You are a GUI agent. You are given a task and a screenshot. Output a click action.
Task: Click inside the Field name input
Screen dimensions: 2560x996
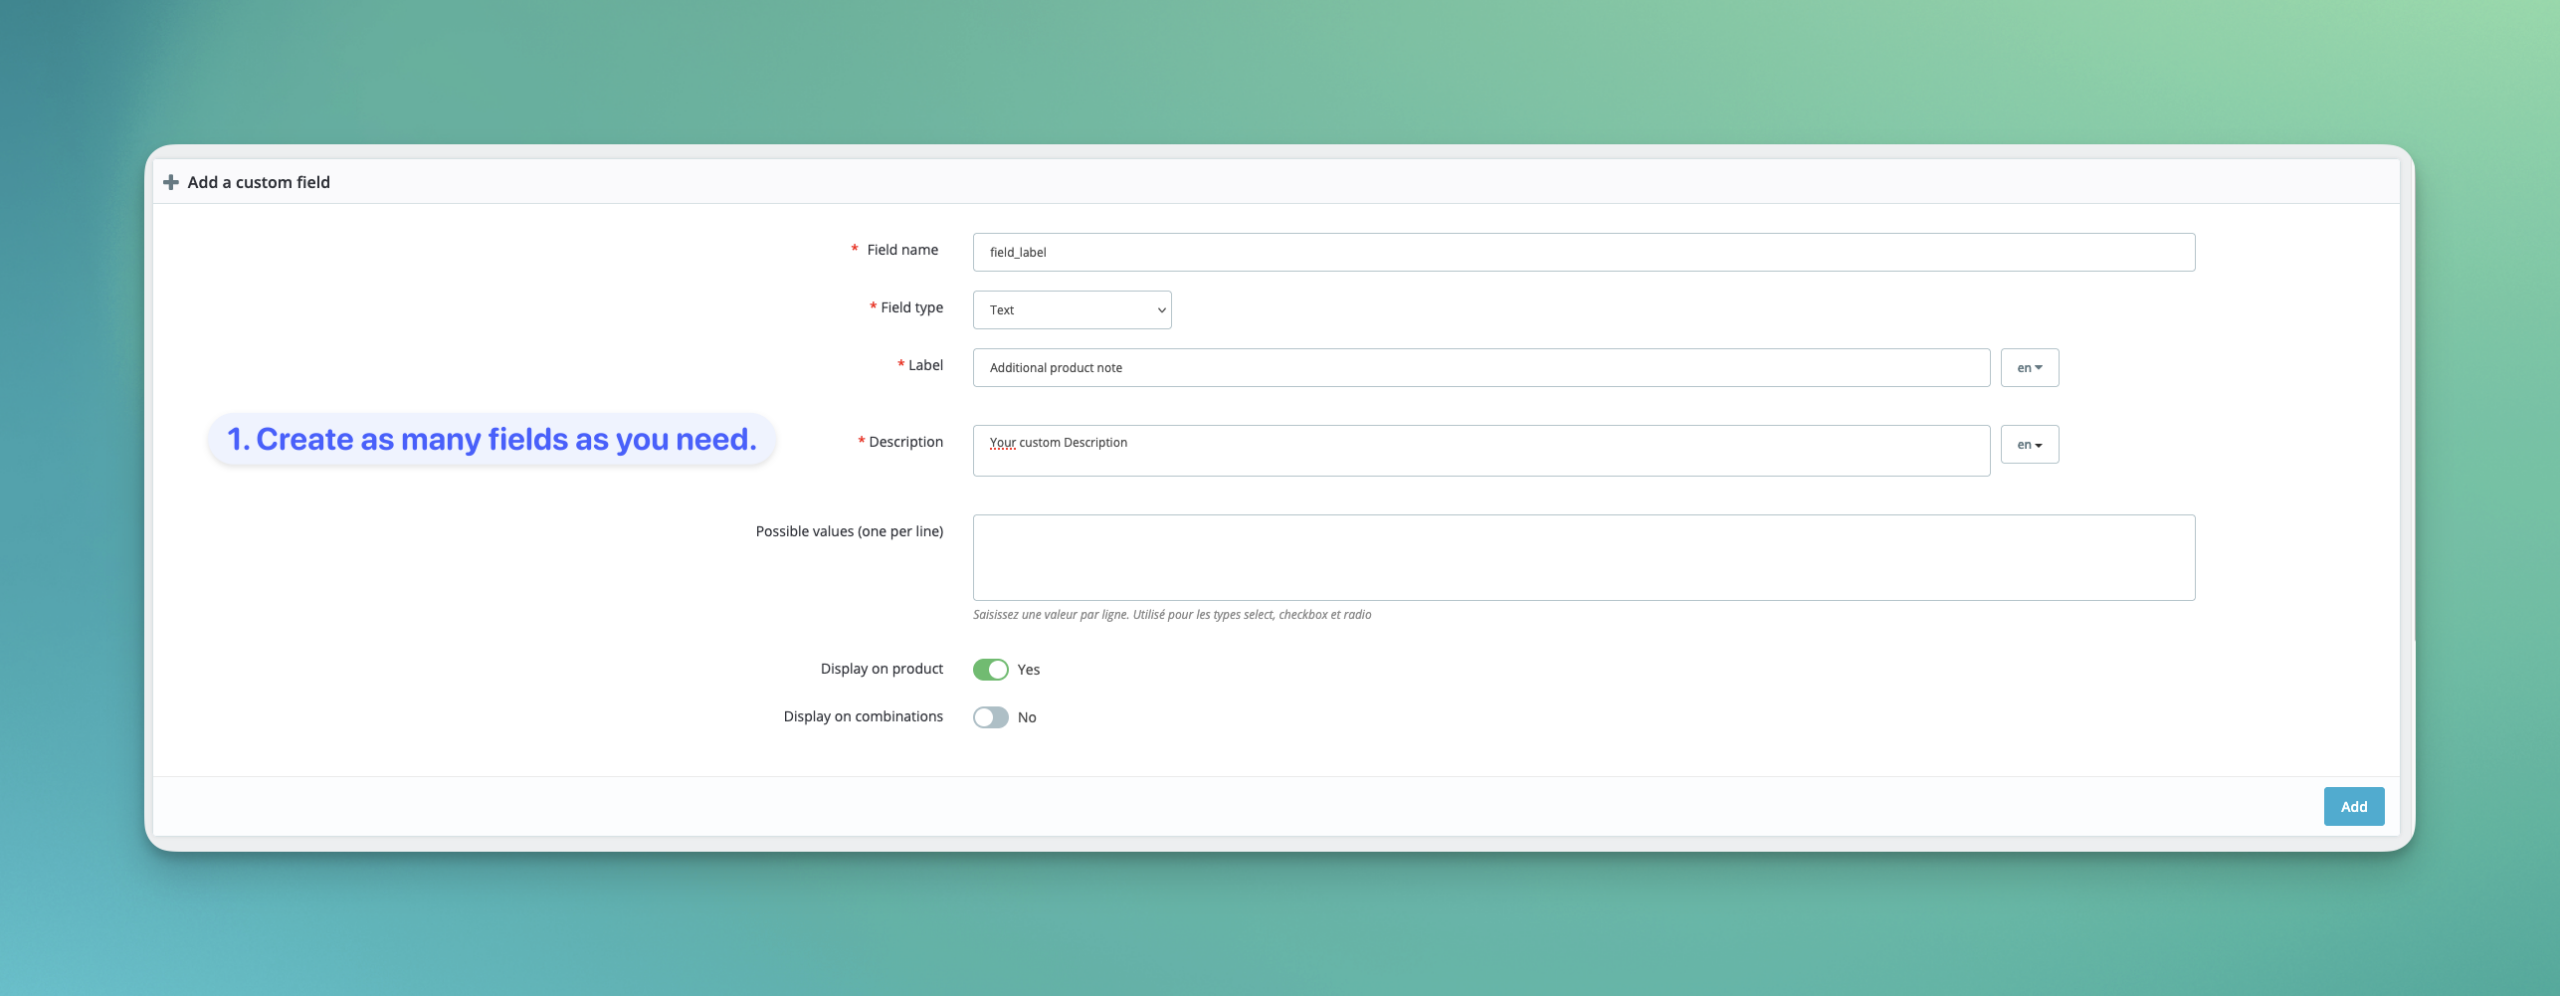point(1583,252)
